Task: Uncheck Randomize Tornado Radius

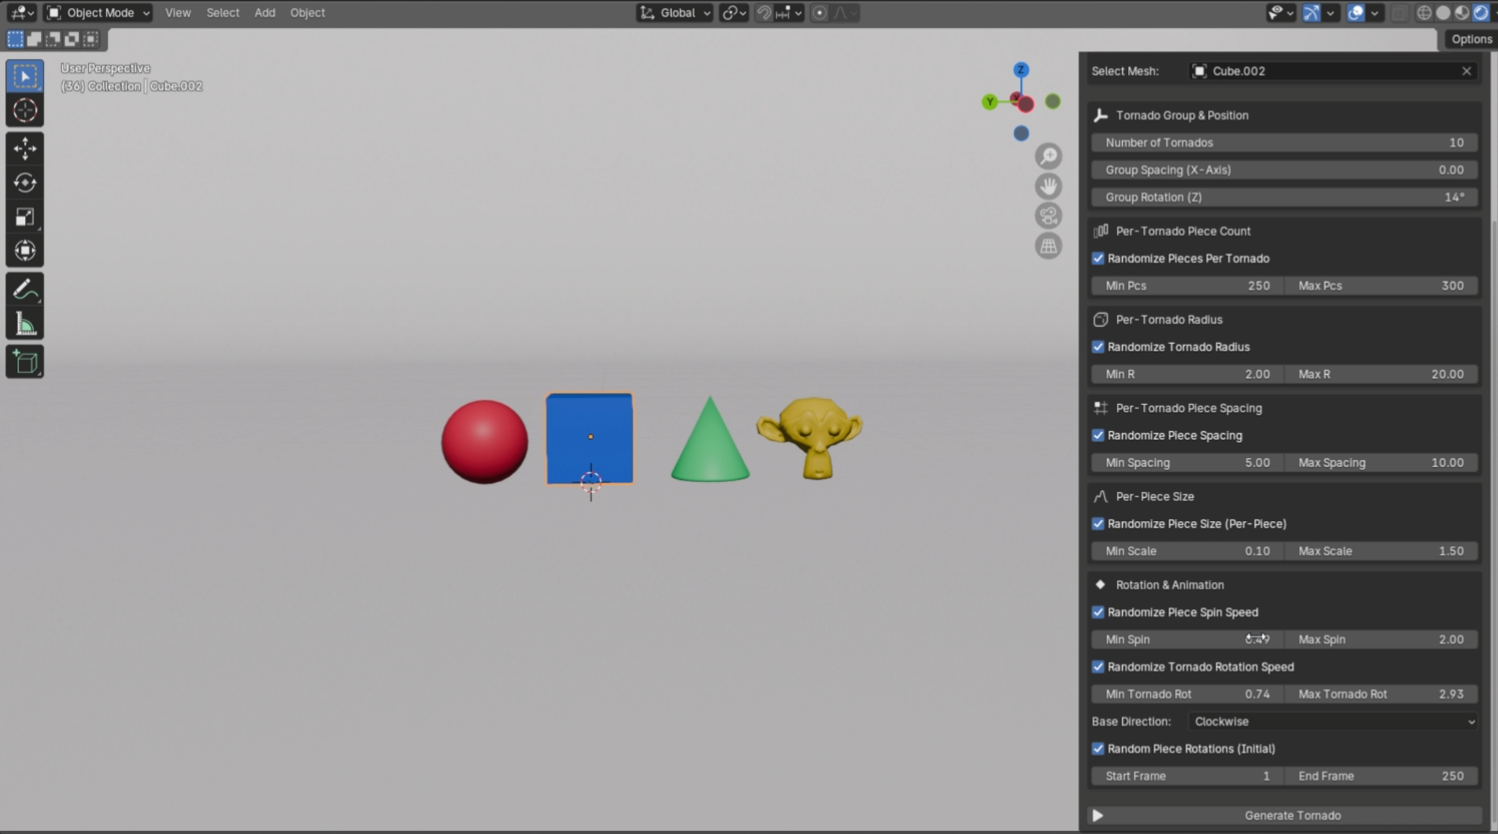Action: 1098,347
